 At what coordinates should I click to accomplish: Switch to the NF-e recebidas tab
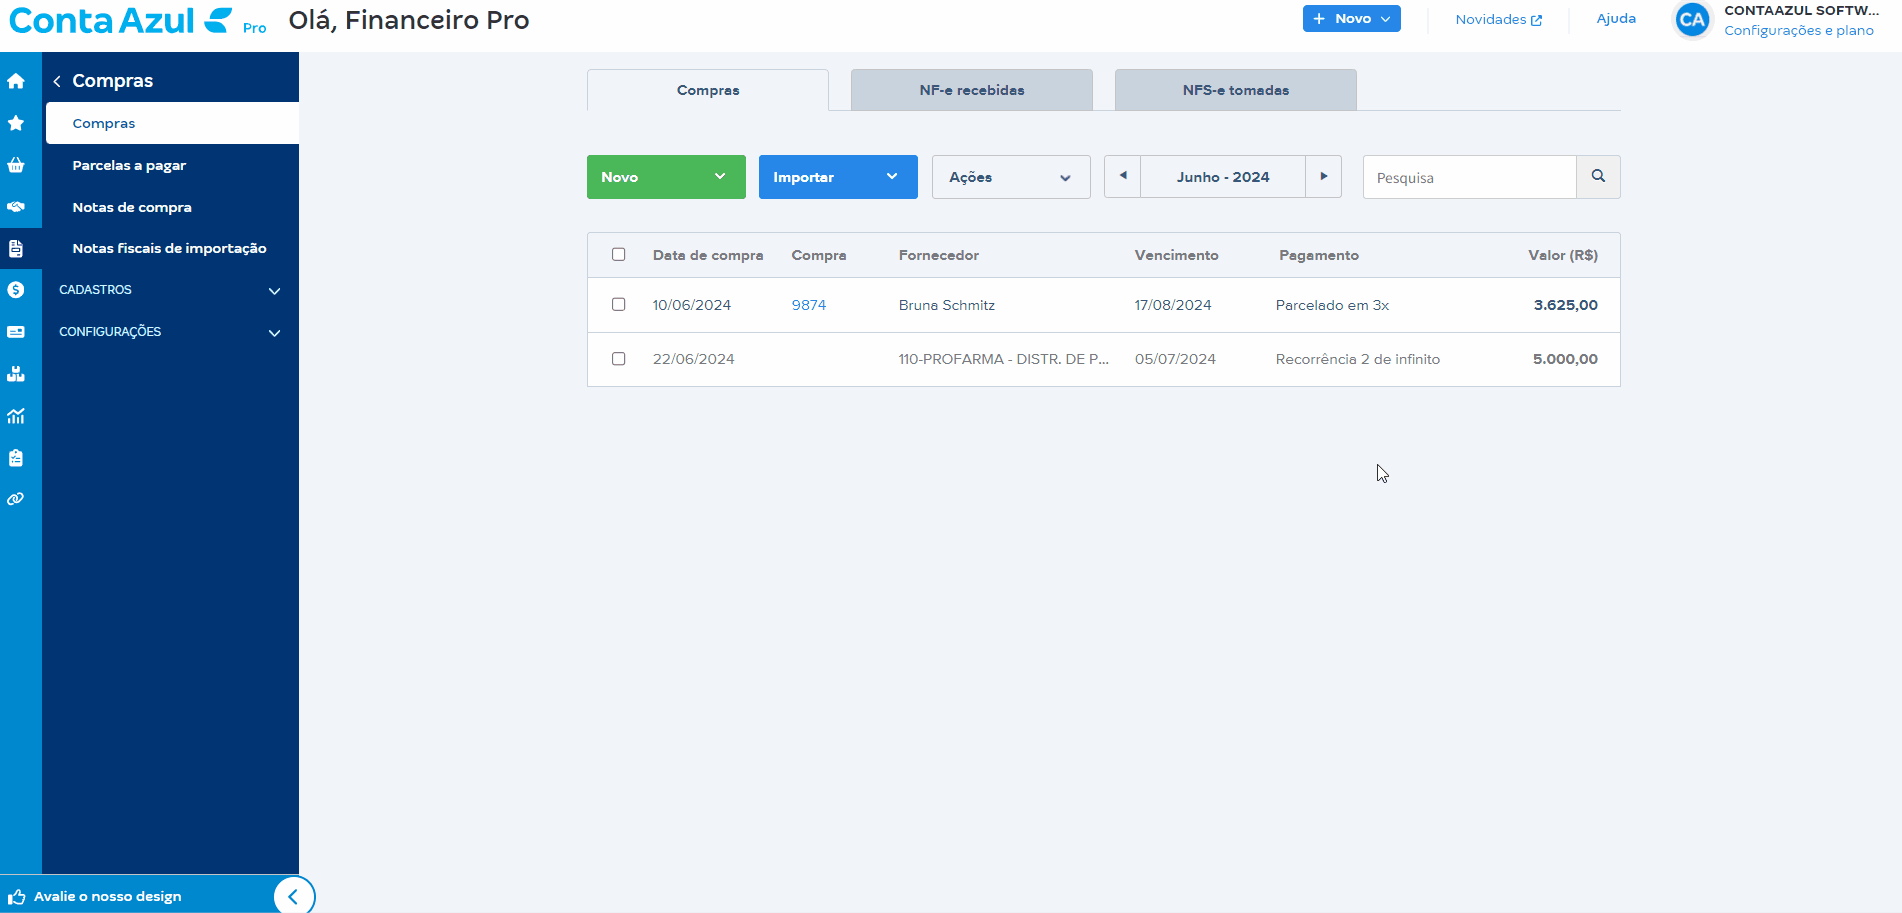coord(972,90)
